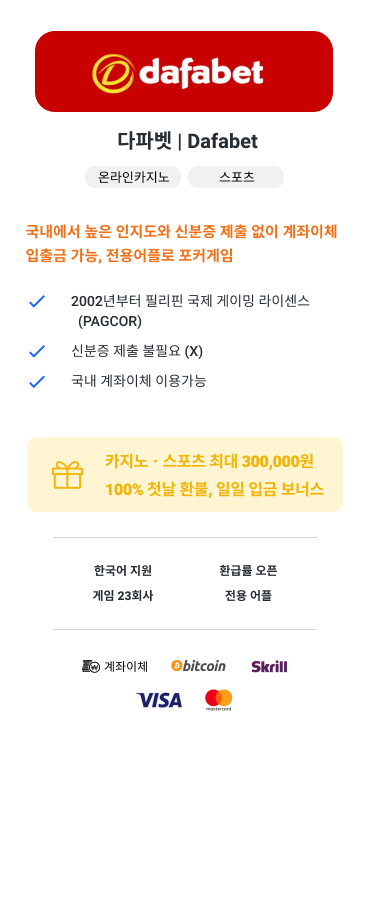Click the Mastercard payment logo
Screen dimensions: 370x902
coord(219,700)
